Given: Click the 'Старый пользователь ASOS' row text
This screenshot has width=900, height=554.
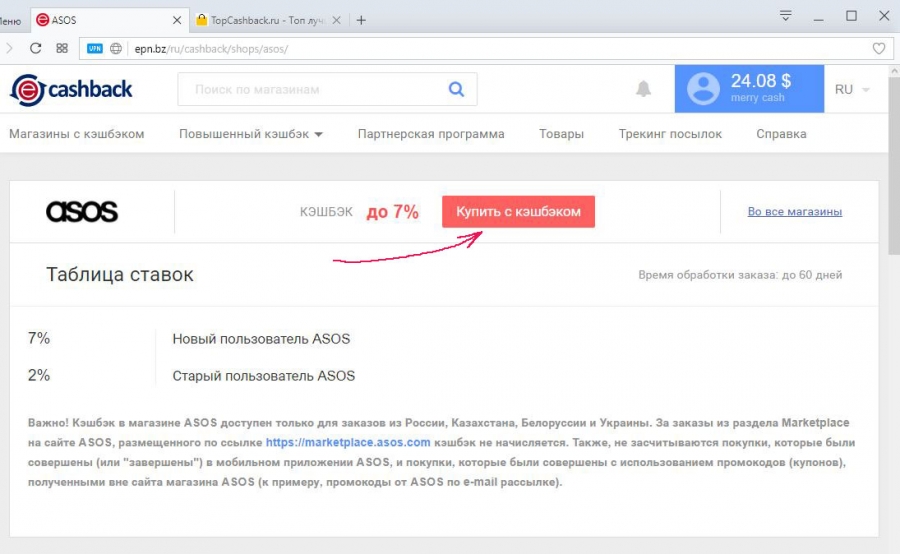Looking at the screenshot, I should pyautogui.click(x=263, y=376).
